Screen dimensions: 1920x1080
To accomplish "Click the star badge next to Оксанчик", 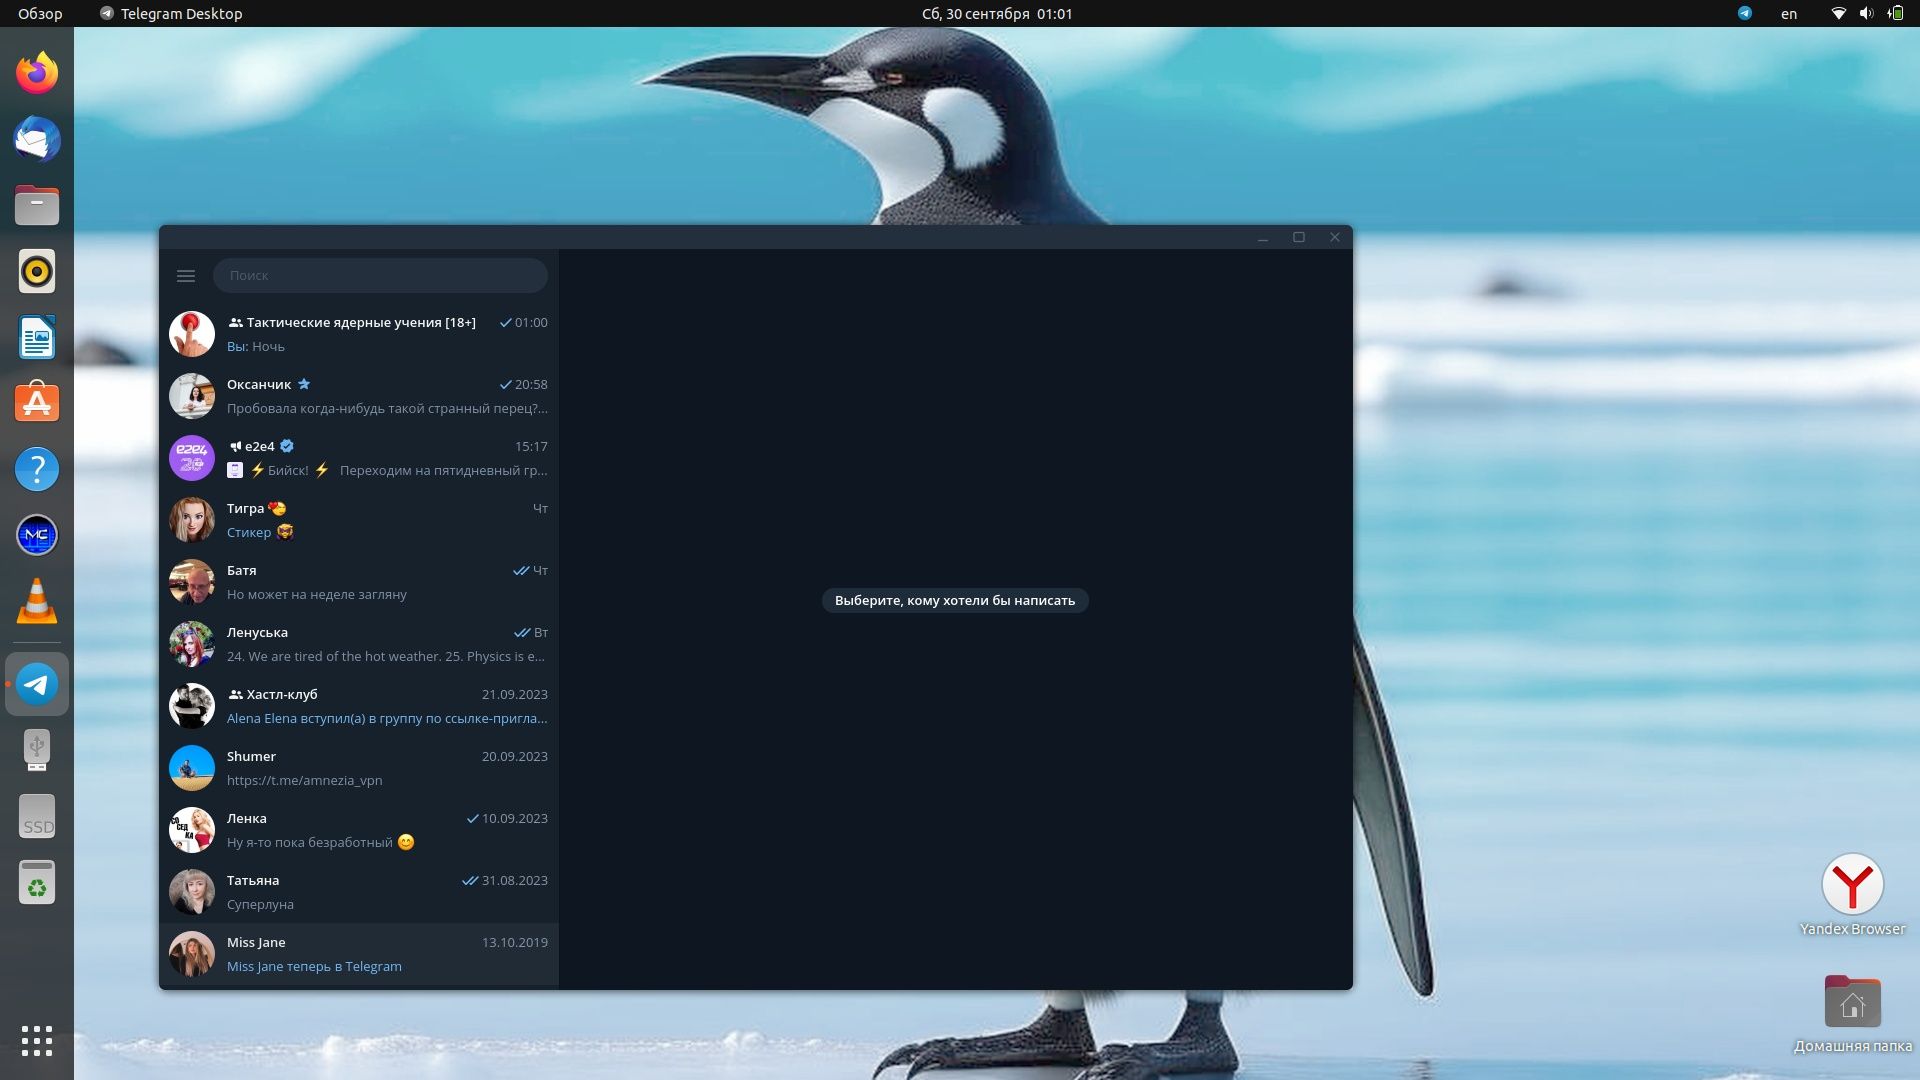I will pyautogui.click(x=304, y=384).
